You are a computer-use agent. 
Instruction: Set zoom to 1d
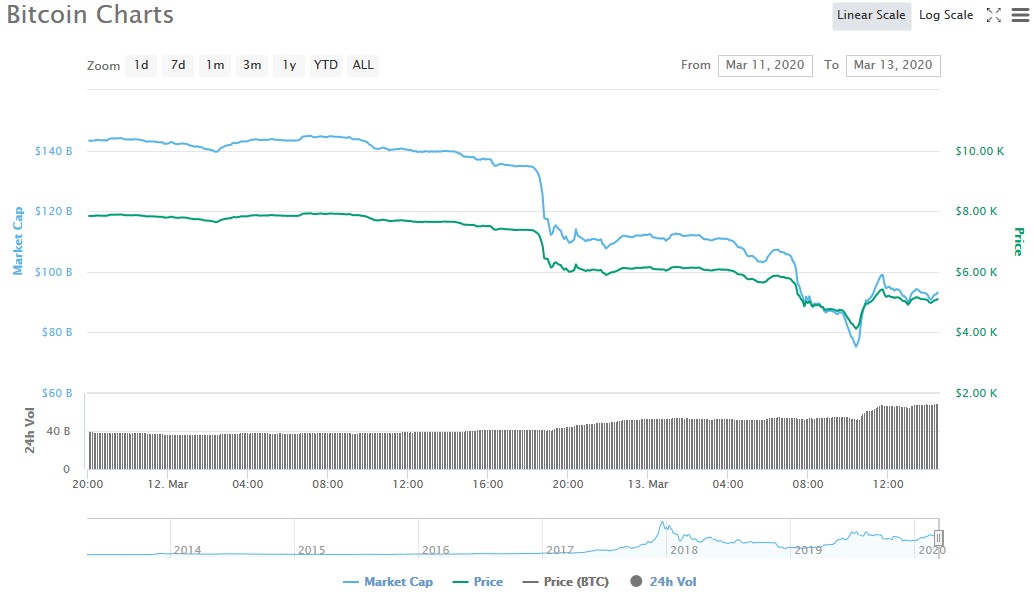point(141,65)
